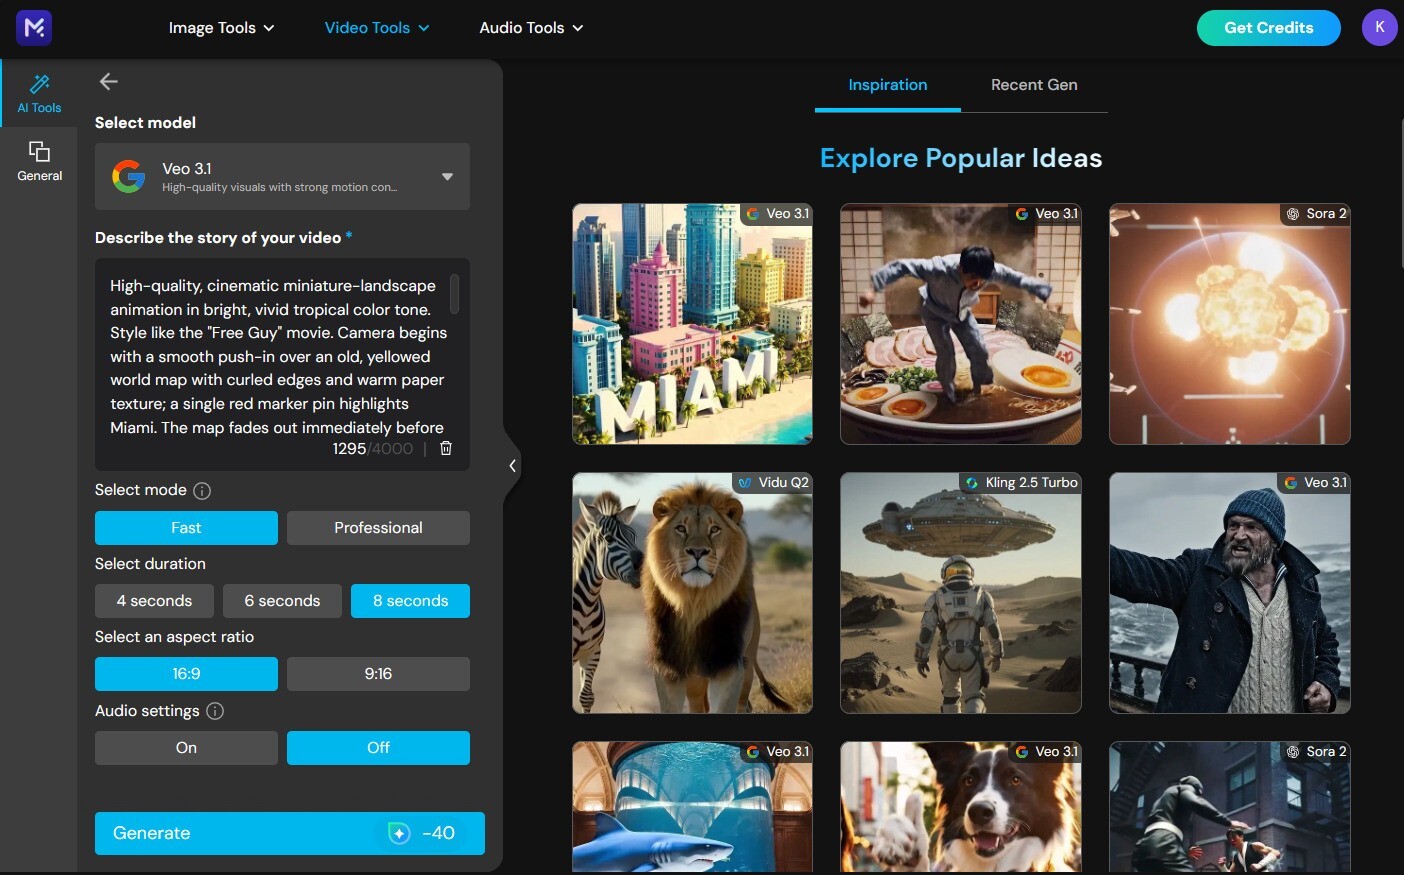The width and height of the screenshot is (1404, 875).
Task: Open the explosion sphere Sora 2 thumbnail
Action: pyautogui.click(x=1230, y=324)
